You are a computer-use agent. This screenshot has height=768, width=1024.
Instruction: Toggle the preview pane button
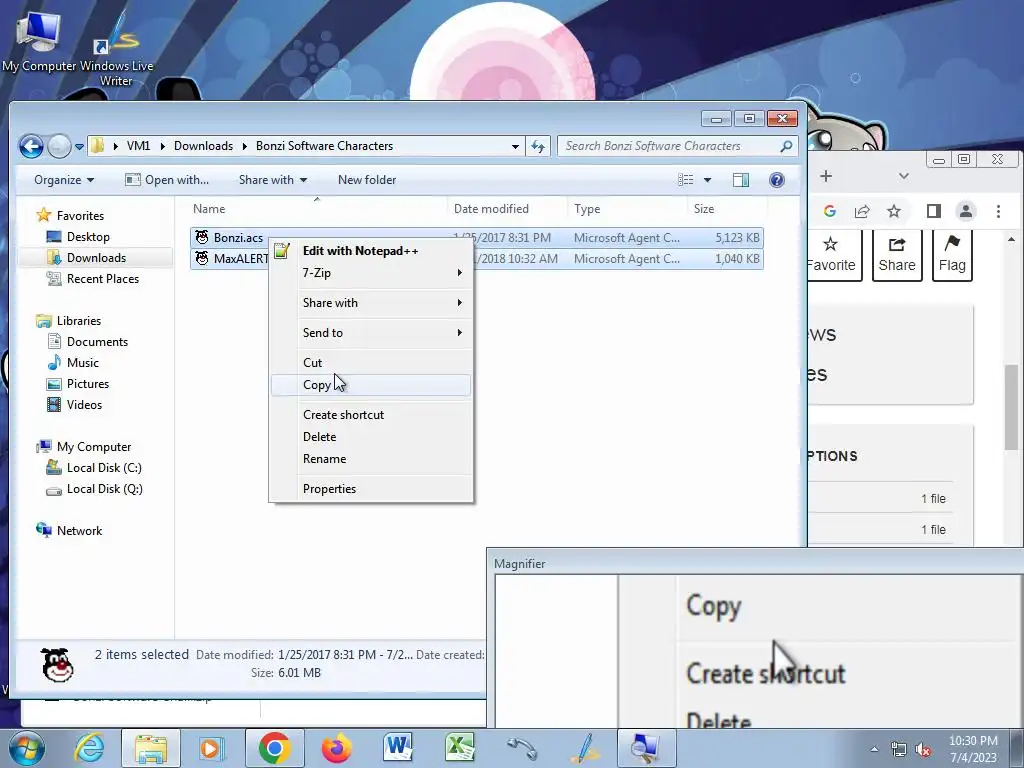(741, 180)
